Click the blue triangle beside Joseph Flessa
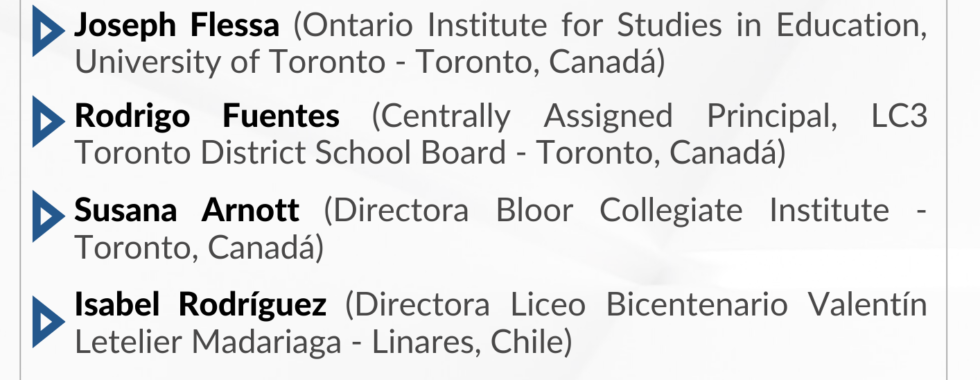 48,31
